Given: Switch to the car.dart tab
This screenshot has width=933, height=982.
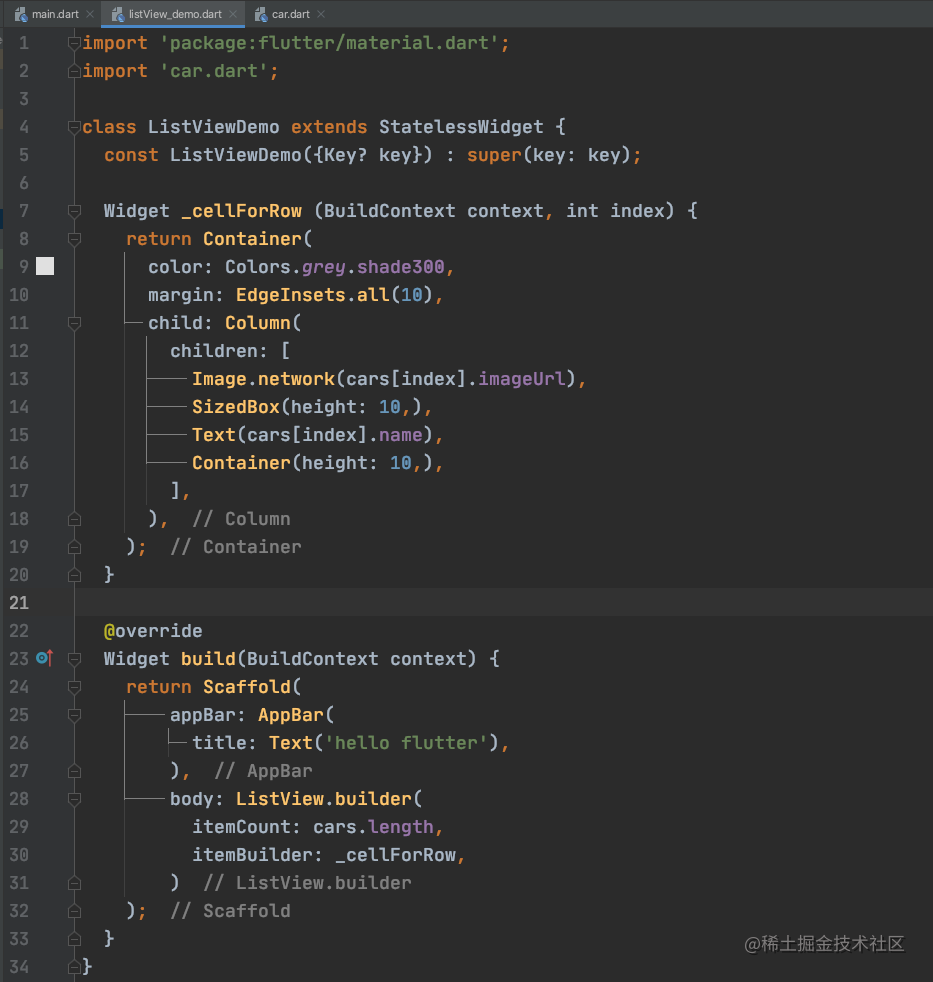Looking at the screenshot, I should pos(291,14).
